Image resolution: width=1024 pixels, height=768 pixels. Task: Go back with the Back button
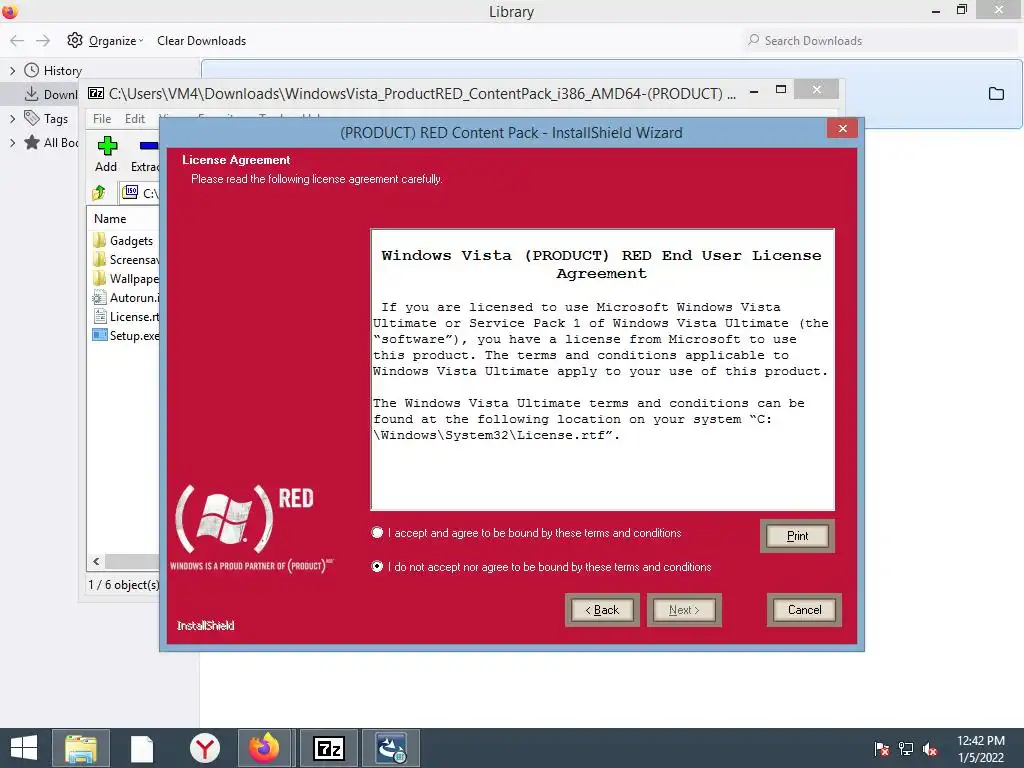point(602,610)
